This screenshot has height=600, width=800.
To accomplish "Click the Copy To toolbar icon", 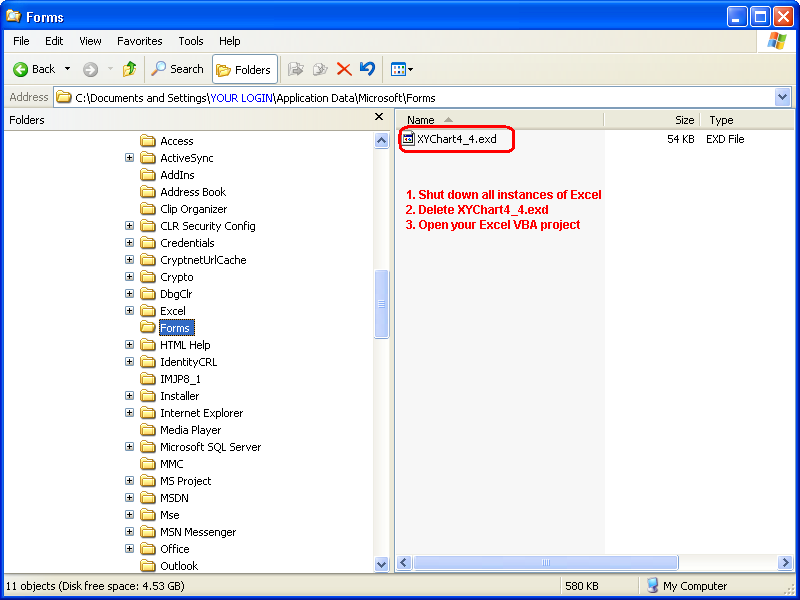I will [320, 69].
